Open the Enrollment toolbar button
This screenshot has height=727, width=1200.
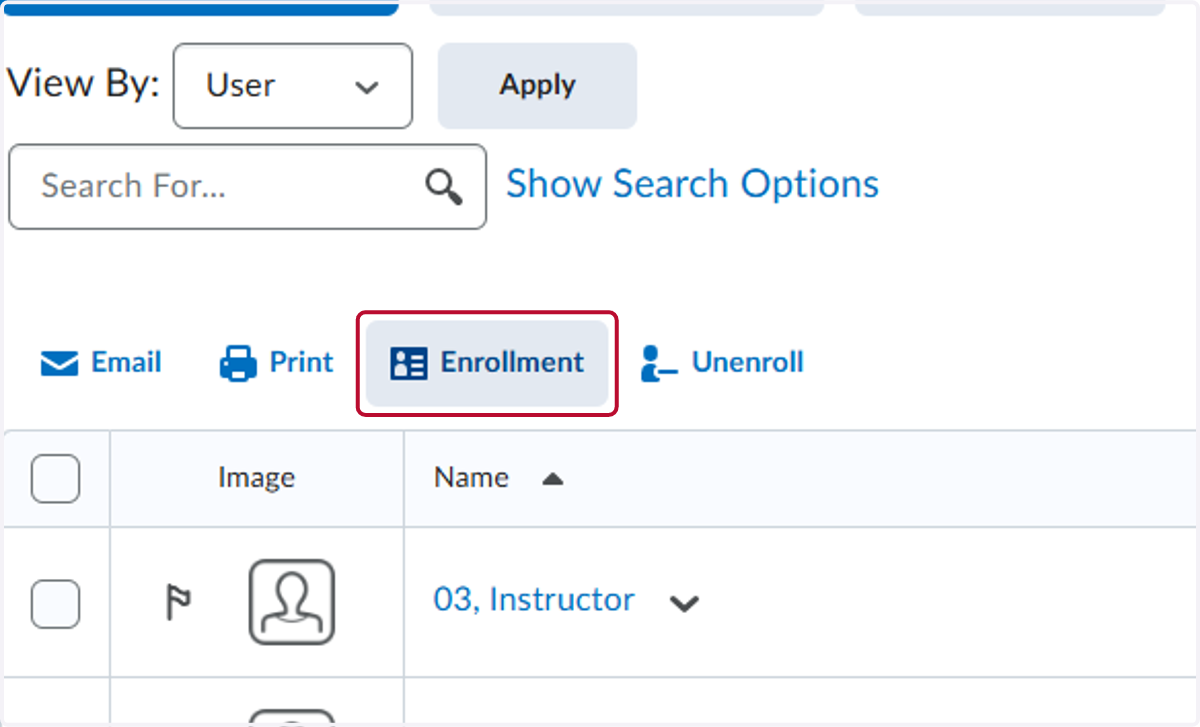click(x=487, y=363)
